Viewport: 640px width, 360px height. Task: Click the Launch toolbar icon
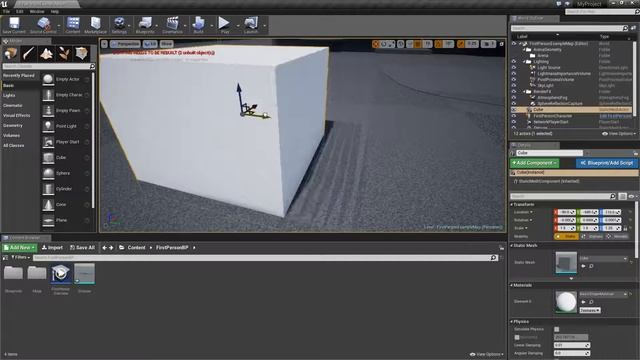coord(251,24)
